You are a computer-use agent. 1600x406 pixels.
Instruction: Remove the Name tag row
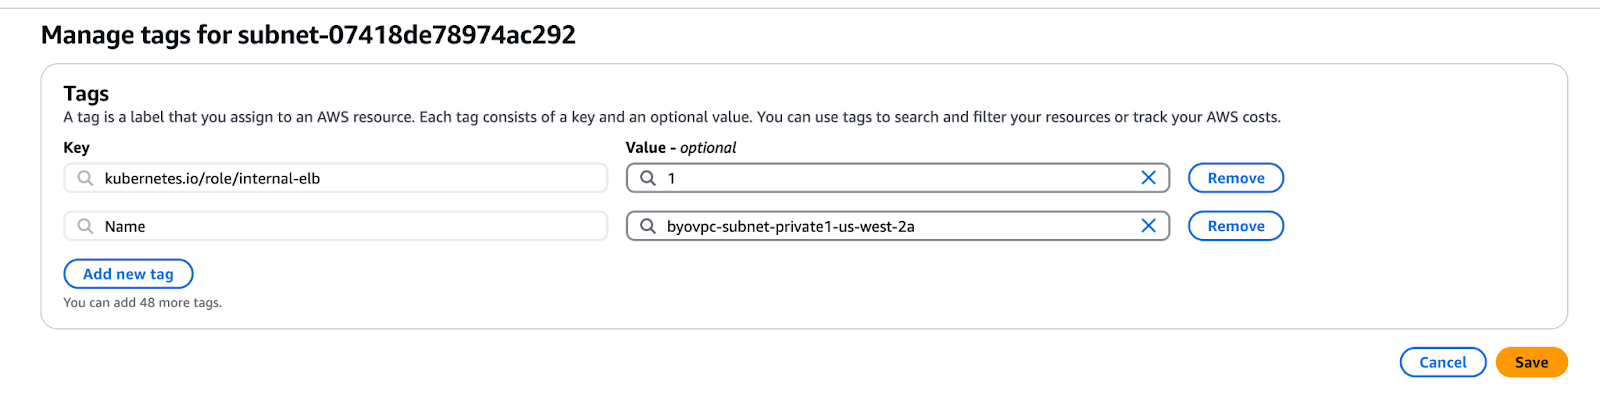[x=1235, y=226]
